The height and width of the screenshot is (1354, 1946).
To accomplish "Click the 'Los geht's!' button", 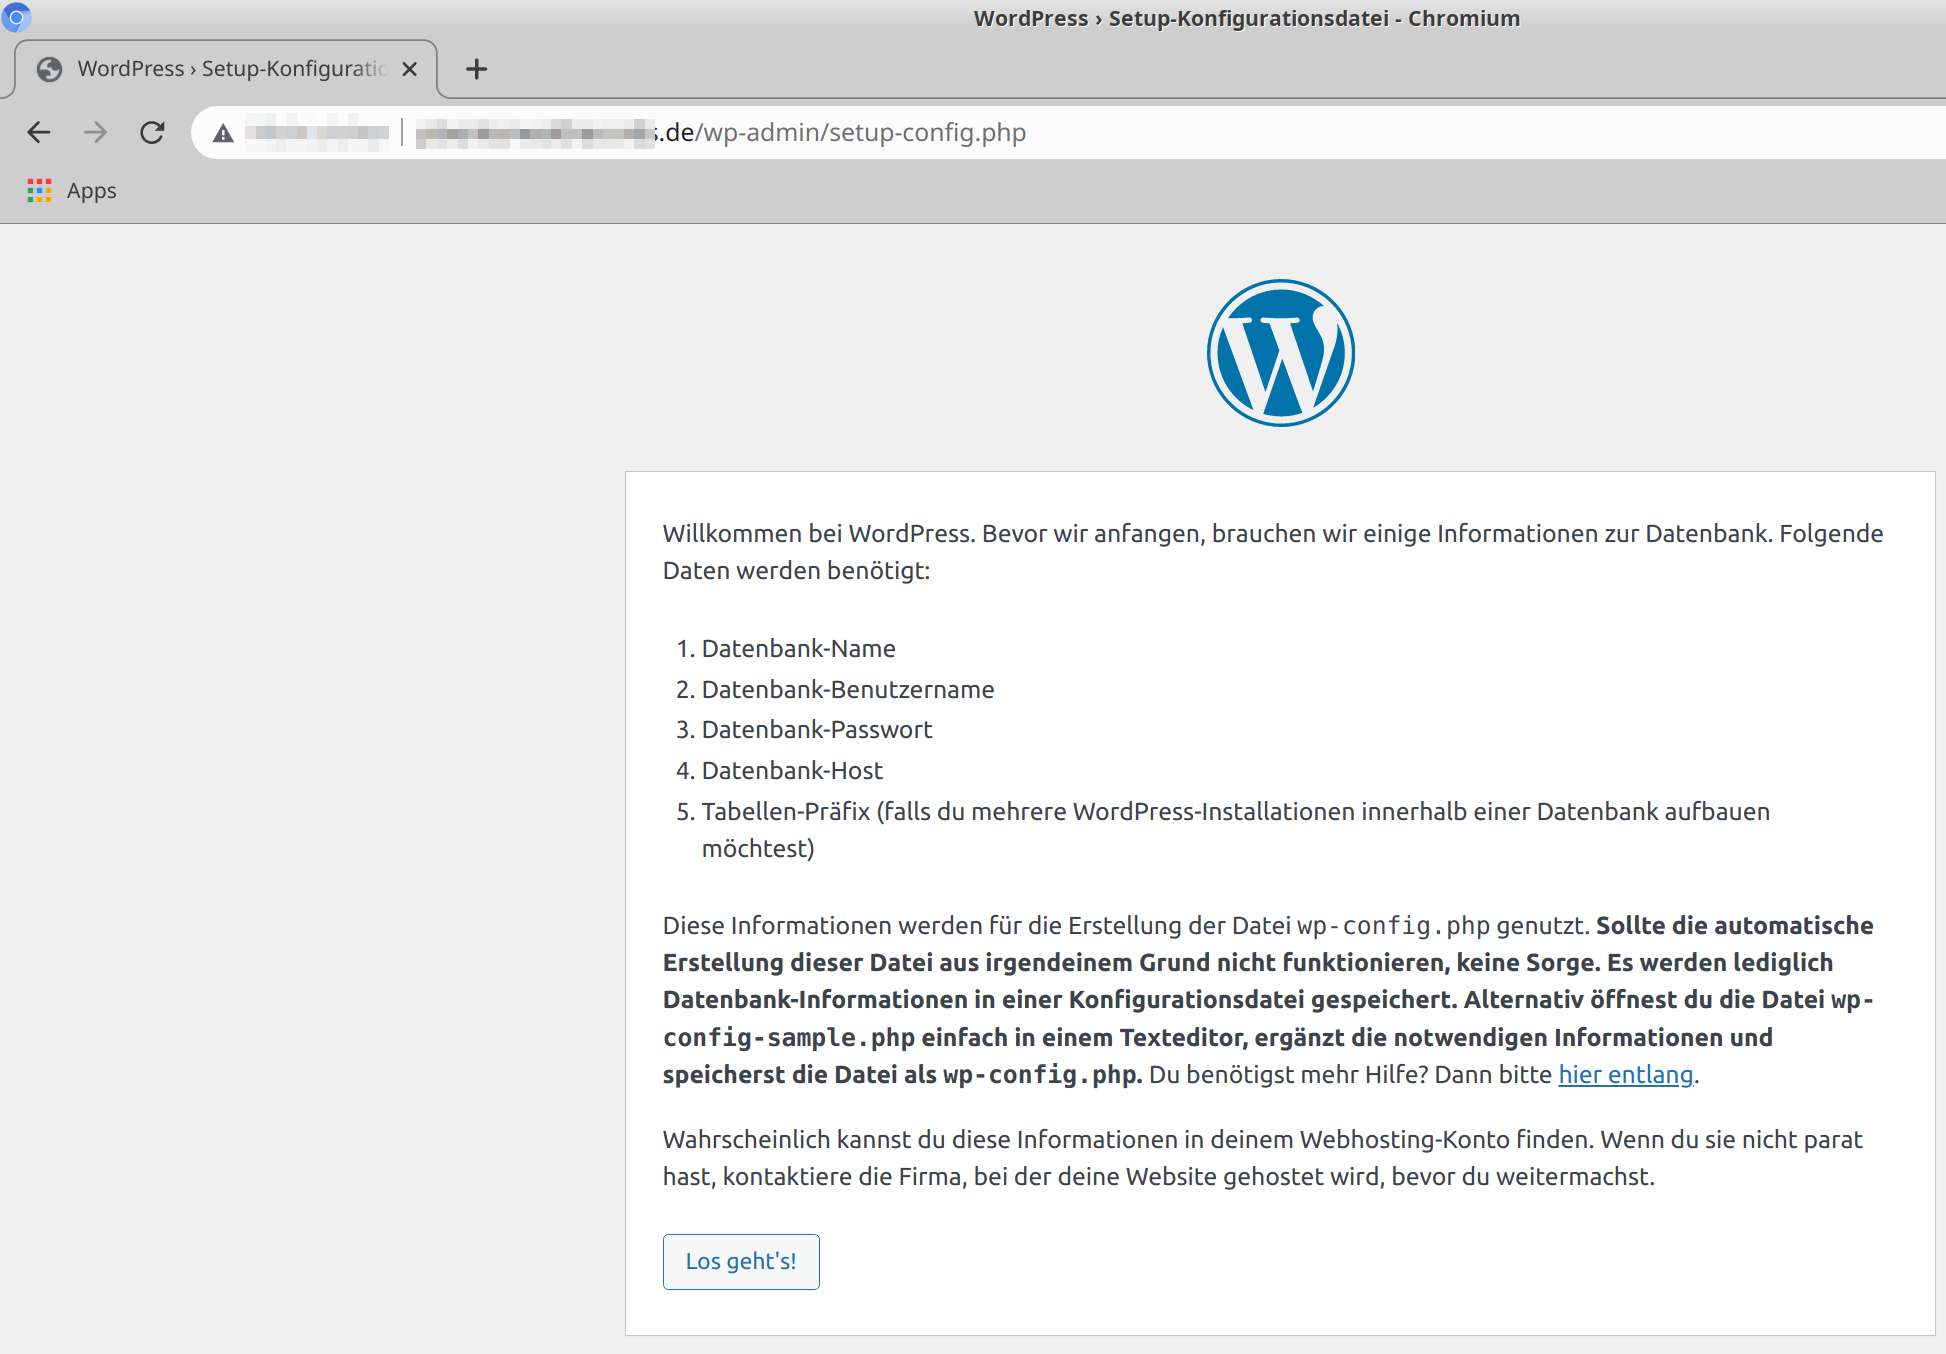I will [741, 1262].
